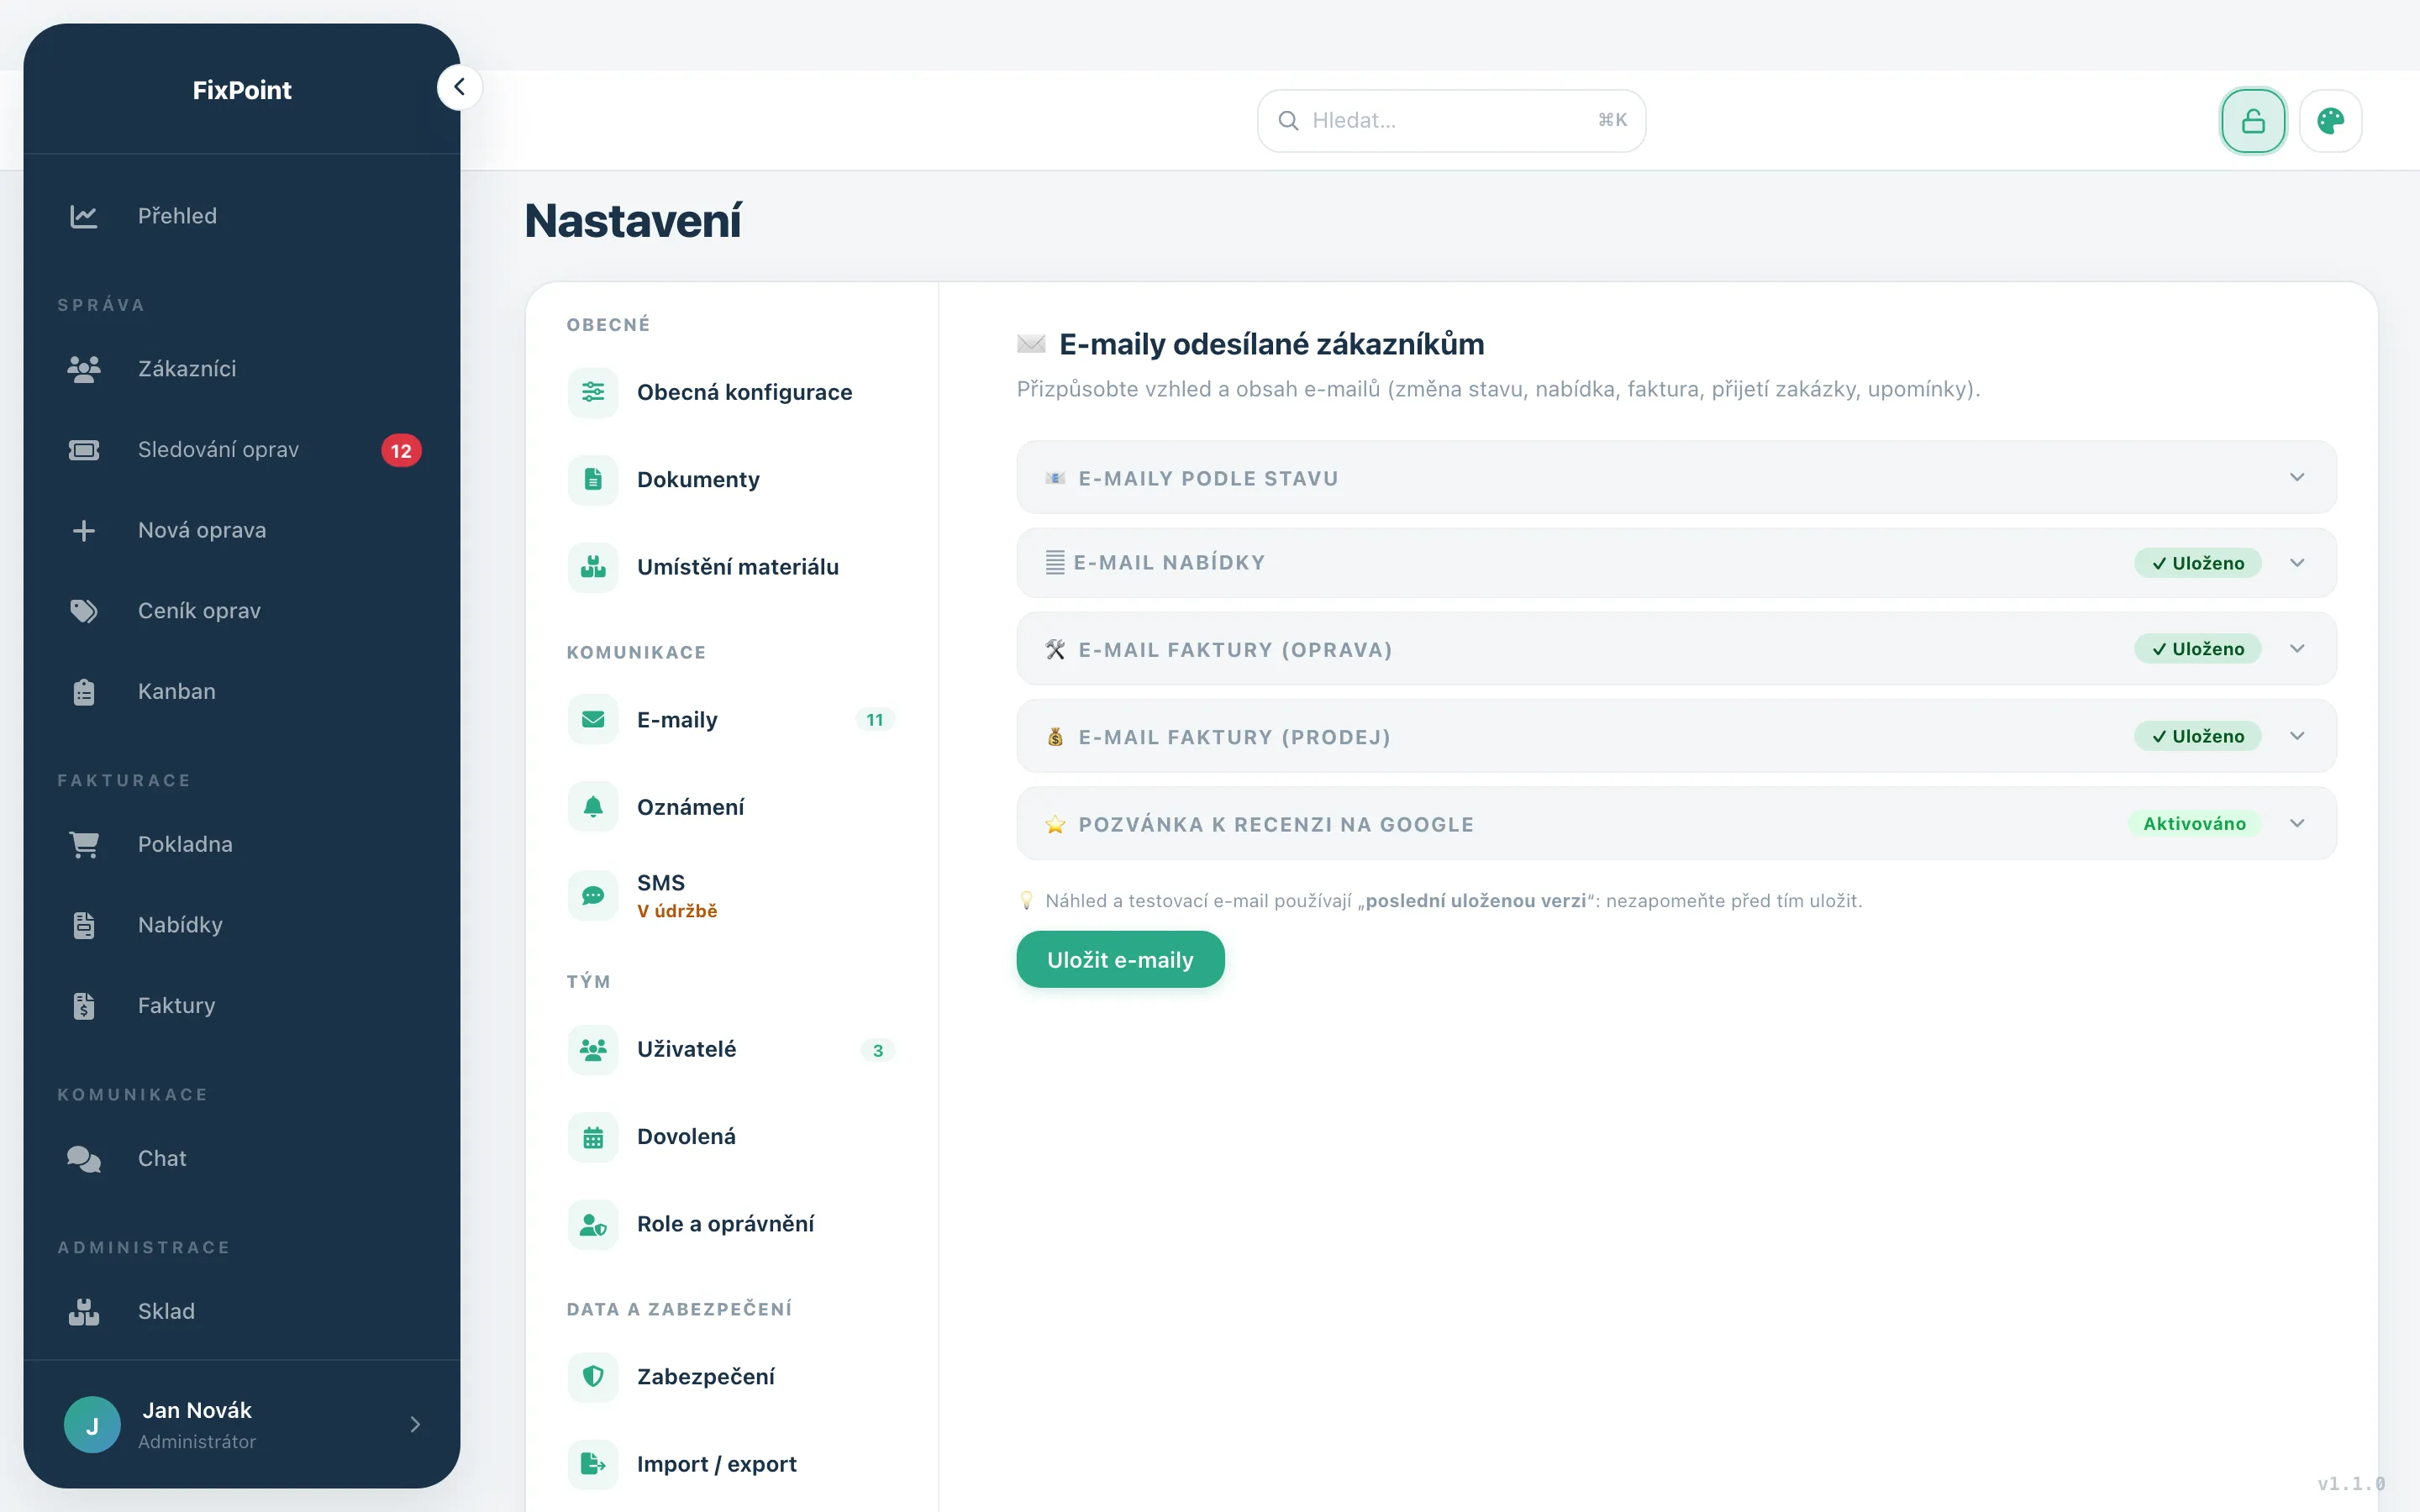Select Nová oprava menu item
Screen dimensions: 2420x1512
(242, 530)
